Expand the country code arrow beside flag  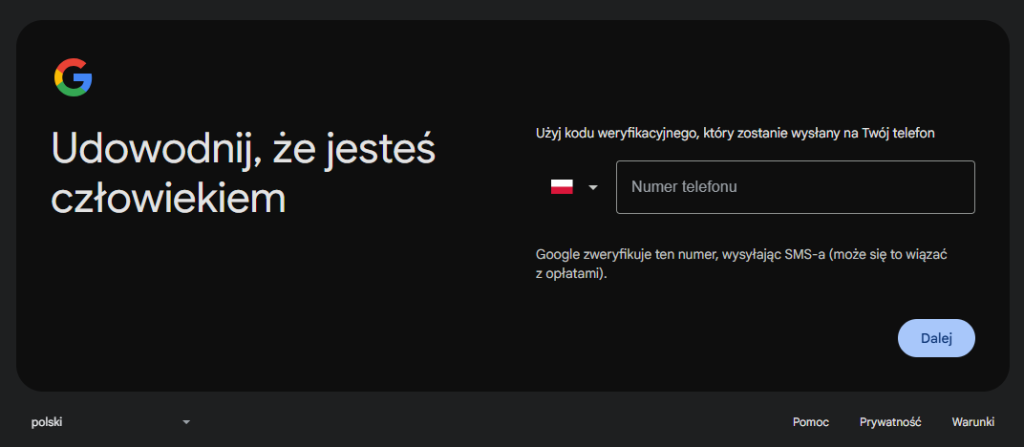point(593,187)
